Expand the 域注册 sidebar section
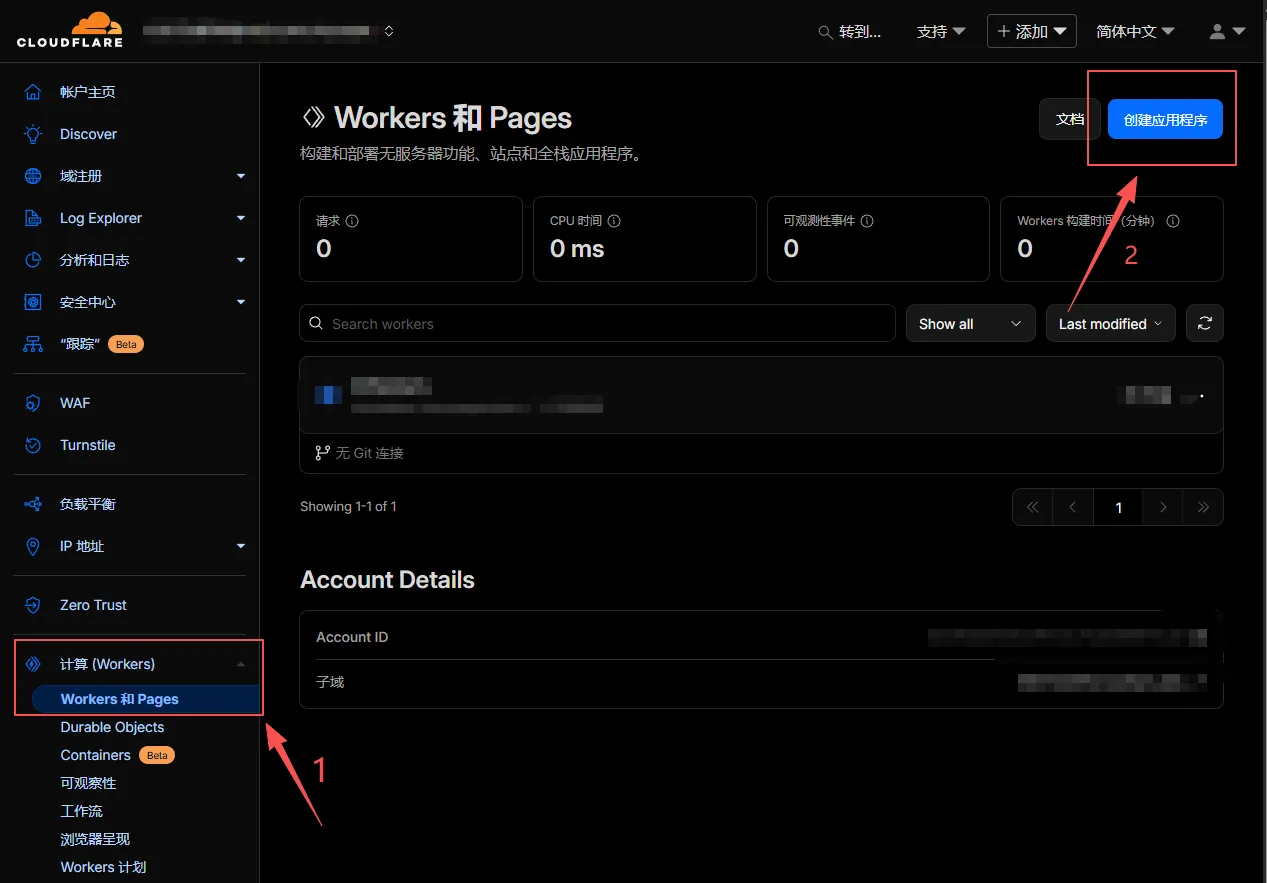Screen dimensions: 1267x883 click(x=240, y=176)
